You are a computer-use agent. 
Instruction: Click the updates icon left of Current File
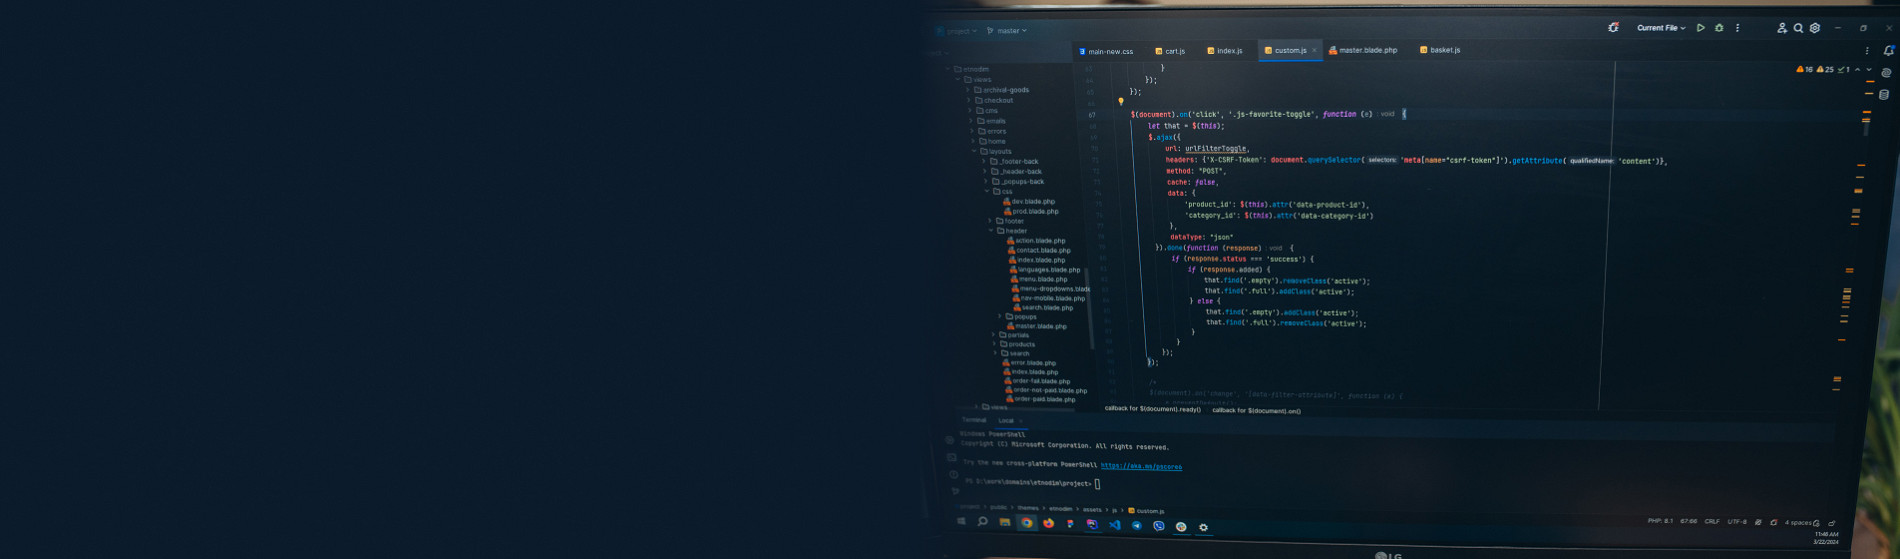point(1613,28)
